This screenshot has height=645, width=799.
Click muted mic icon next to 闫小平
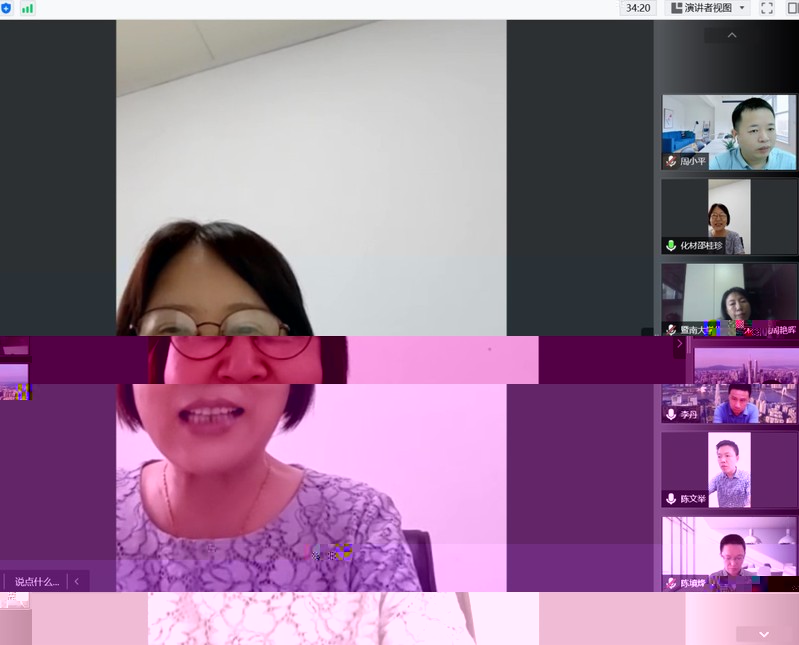[671, 161]
